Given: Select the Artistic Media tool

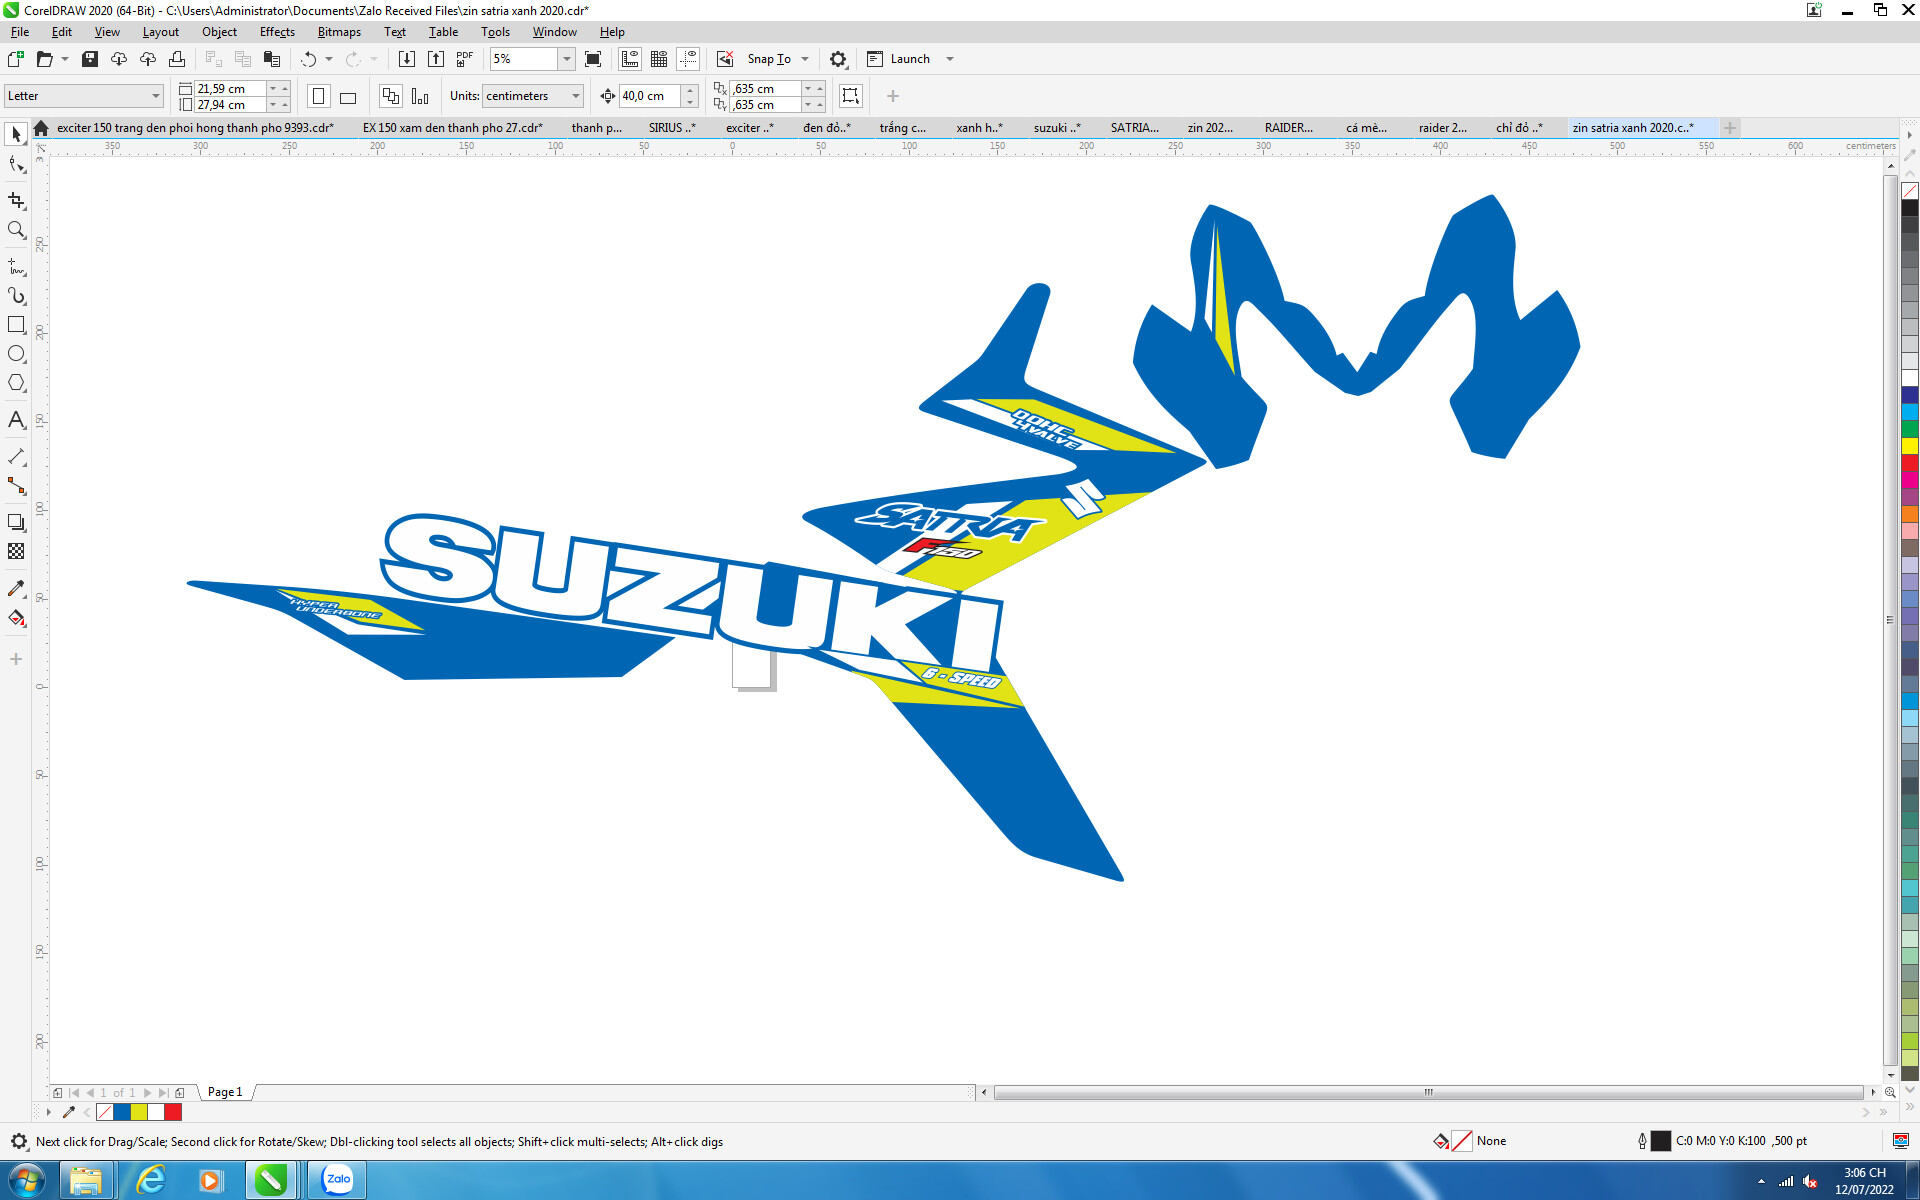Looking at the screenshot, I should coord(16,296).
